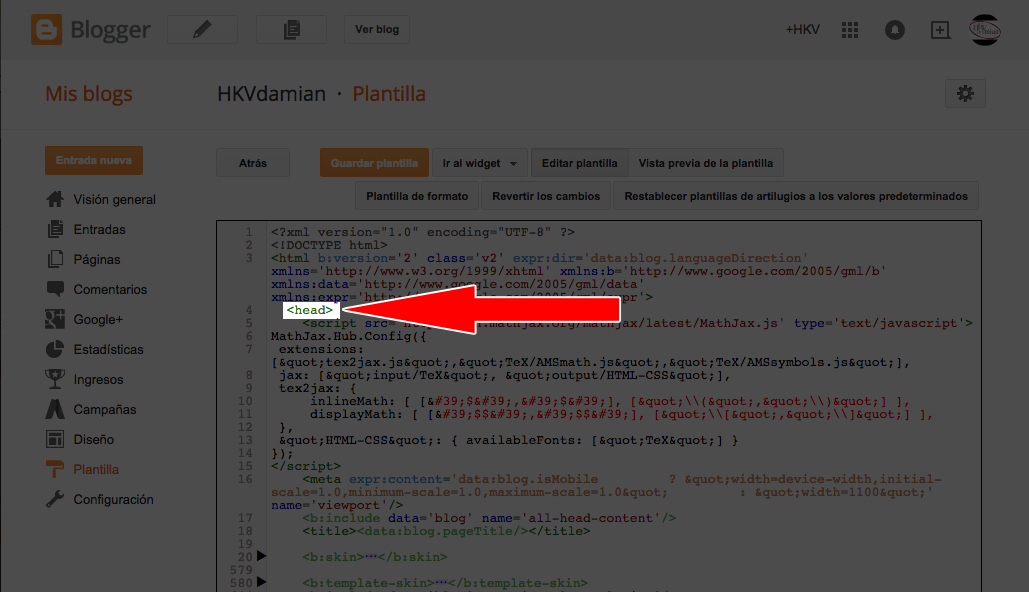
Task: Click the layout icon beside Diseño
Action: 55,439
